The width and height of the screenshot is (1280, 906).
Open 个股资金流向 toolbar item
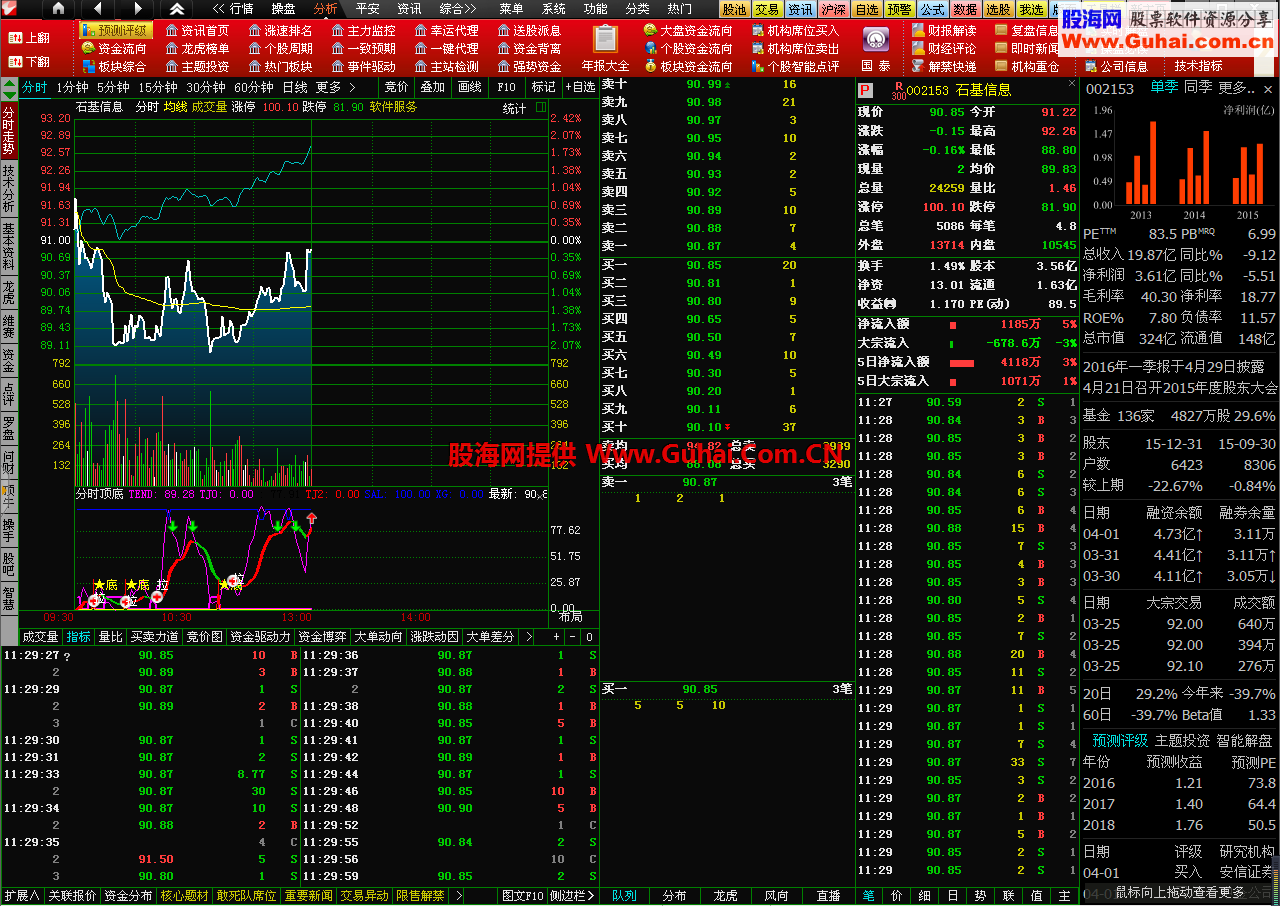688,48
